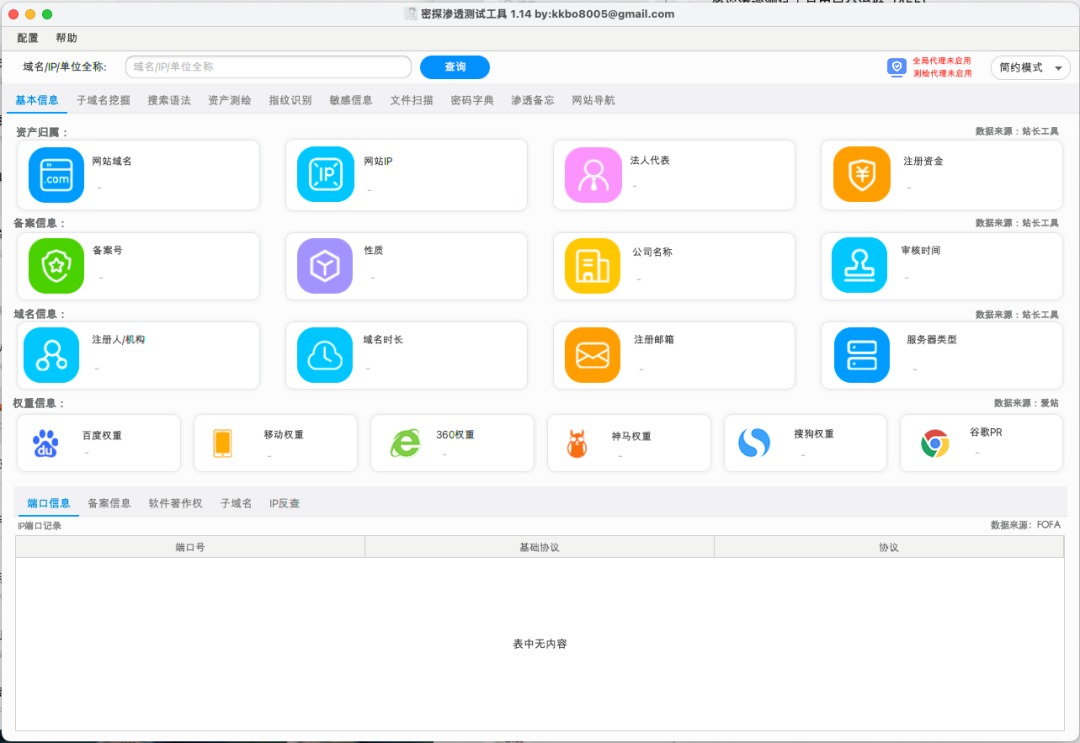Switch to the 网站导航 tab
Screen dimensions: 1080x743
593,100
